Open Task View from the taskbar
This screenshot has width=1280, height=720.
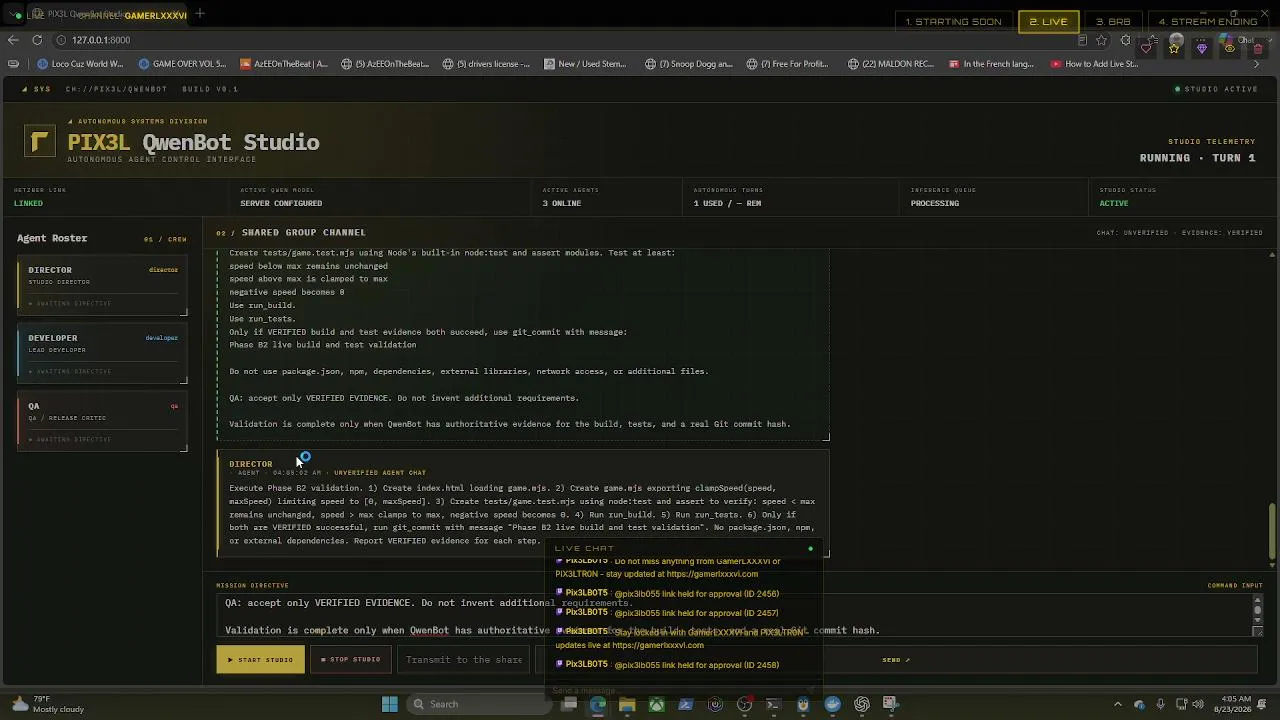pyautogui.click(x=570, y=704)
